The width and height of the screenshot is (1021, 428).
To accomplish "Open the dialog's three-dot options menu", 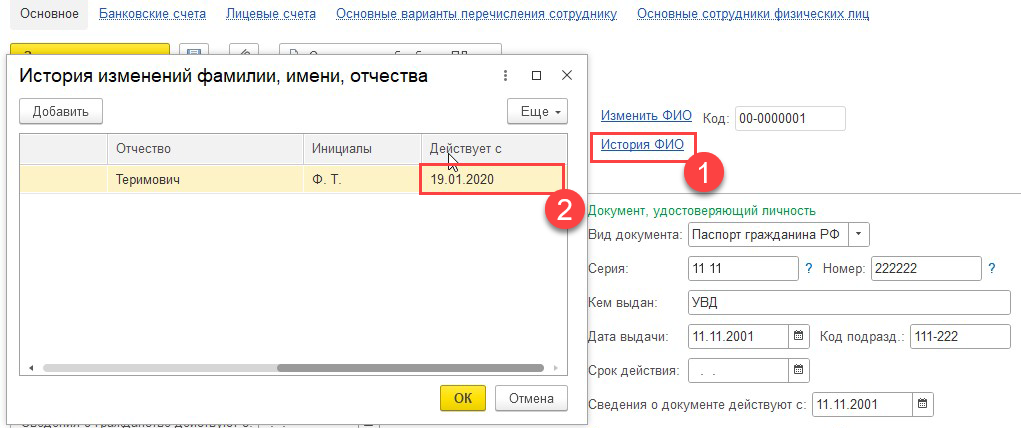I will 506,76.
